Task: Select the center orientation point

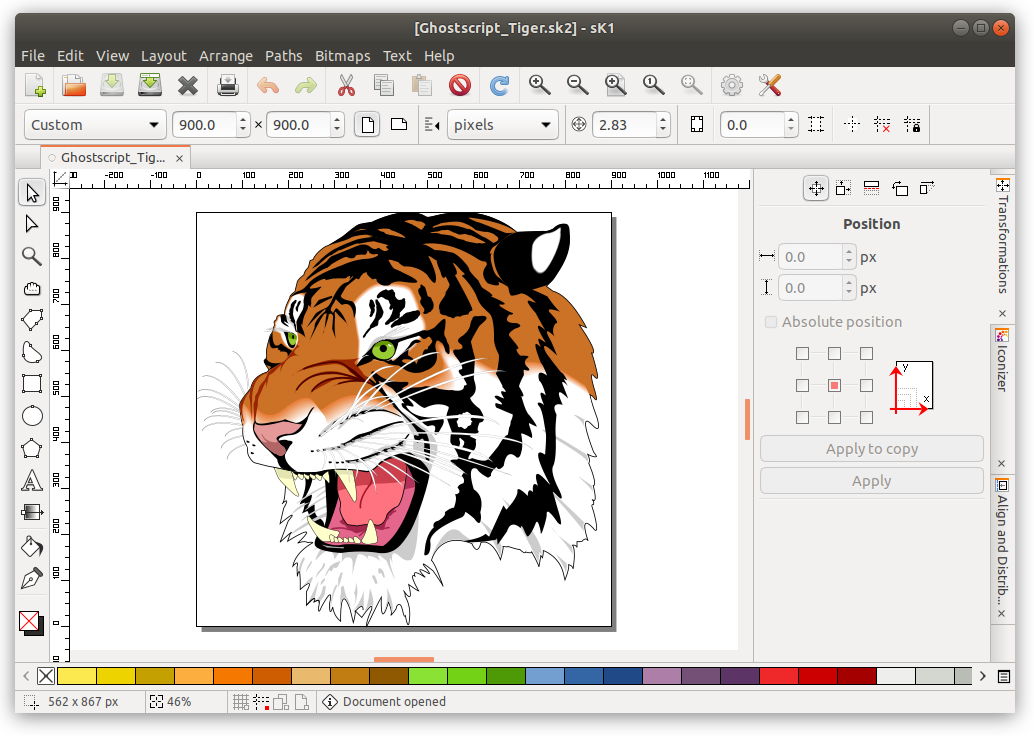Action: coord(834,385)
